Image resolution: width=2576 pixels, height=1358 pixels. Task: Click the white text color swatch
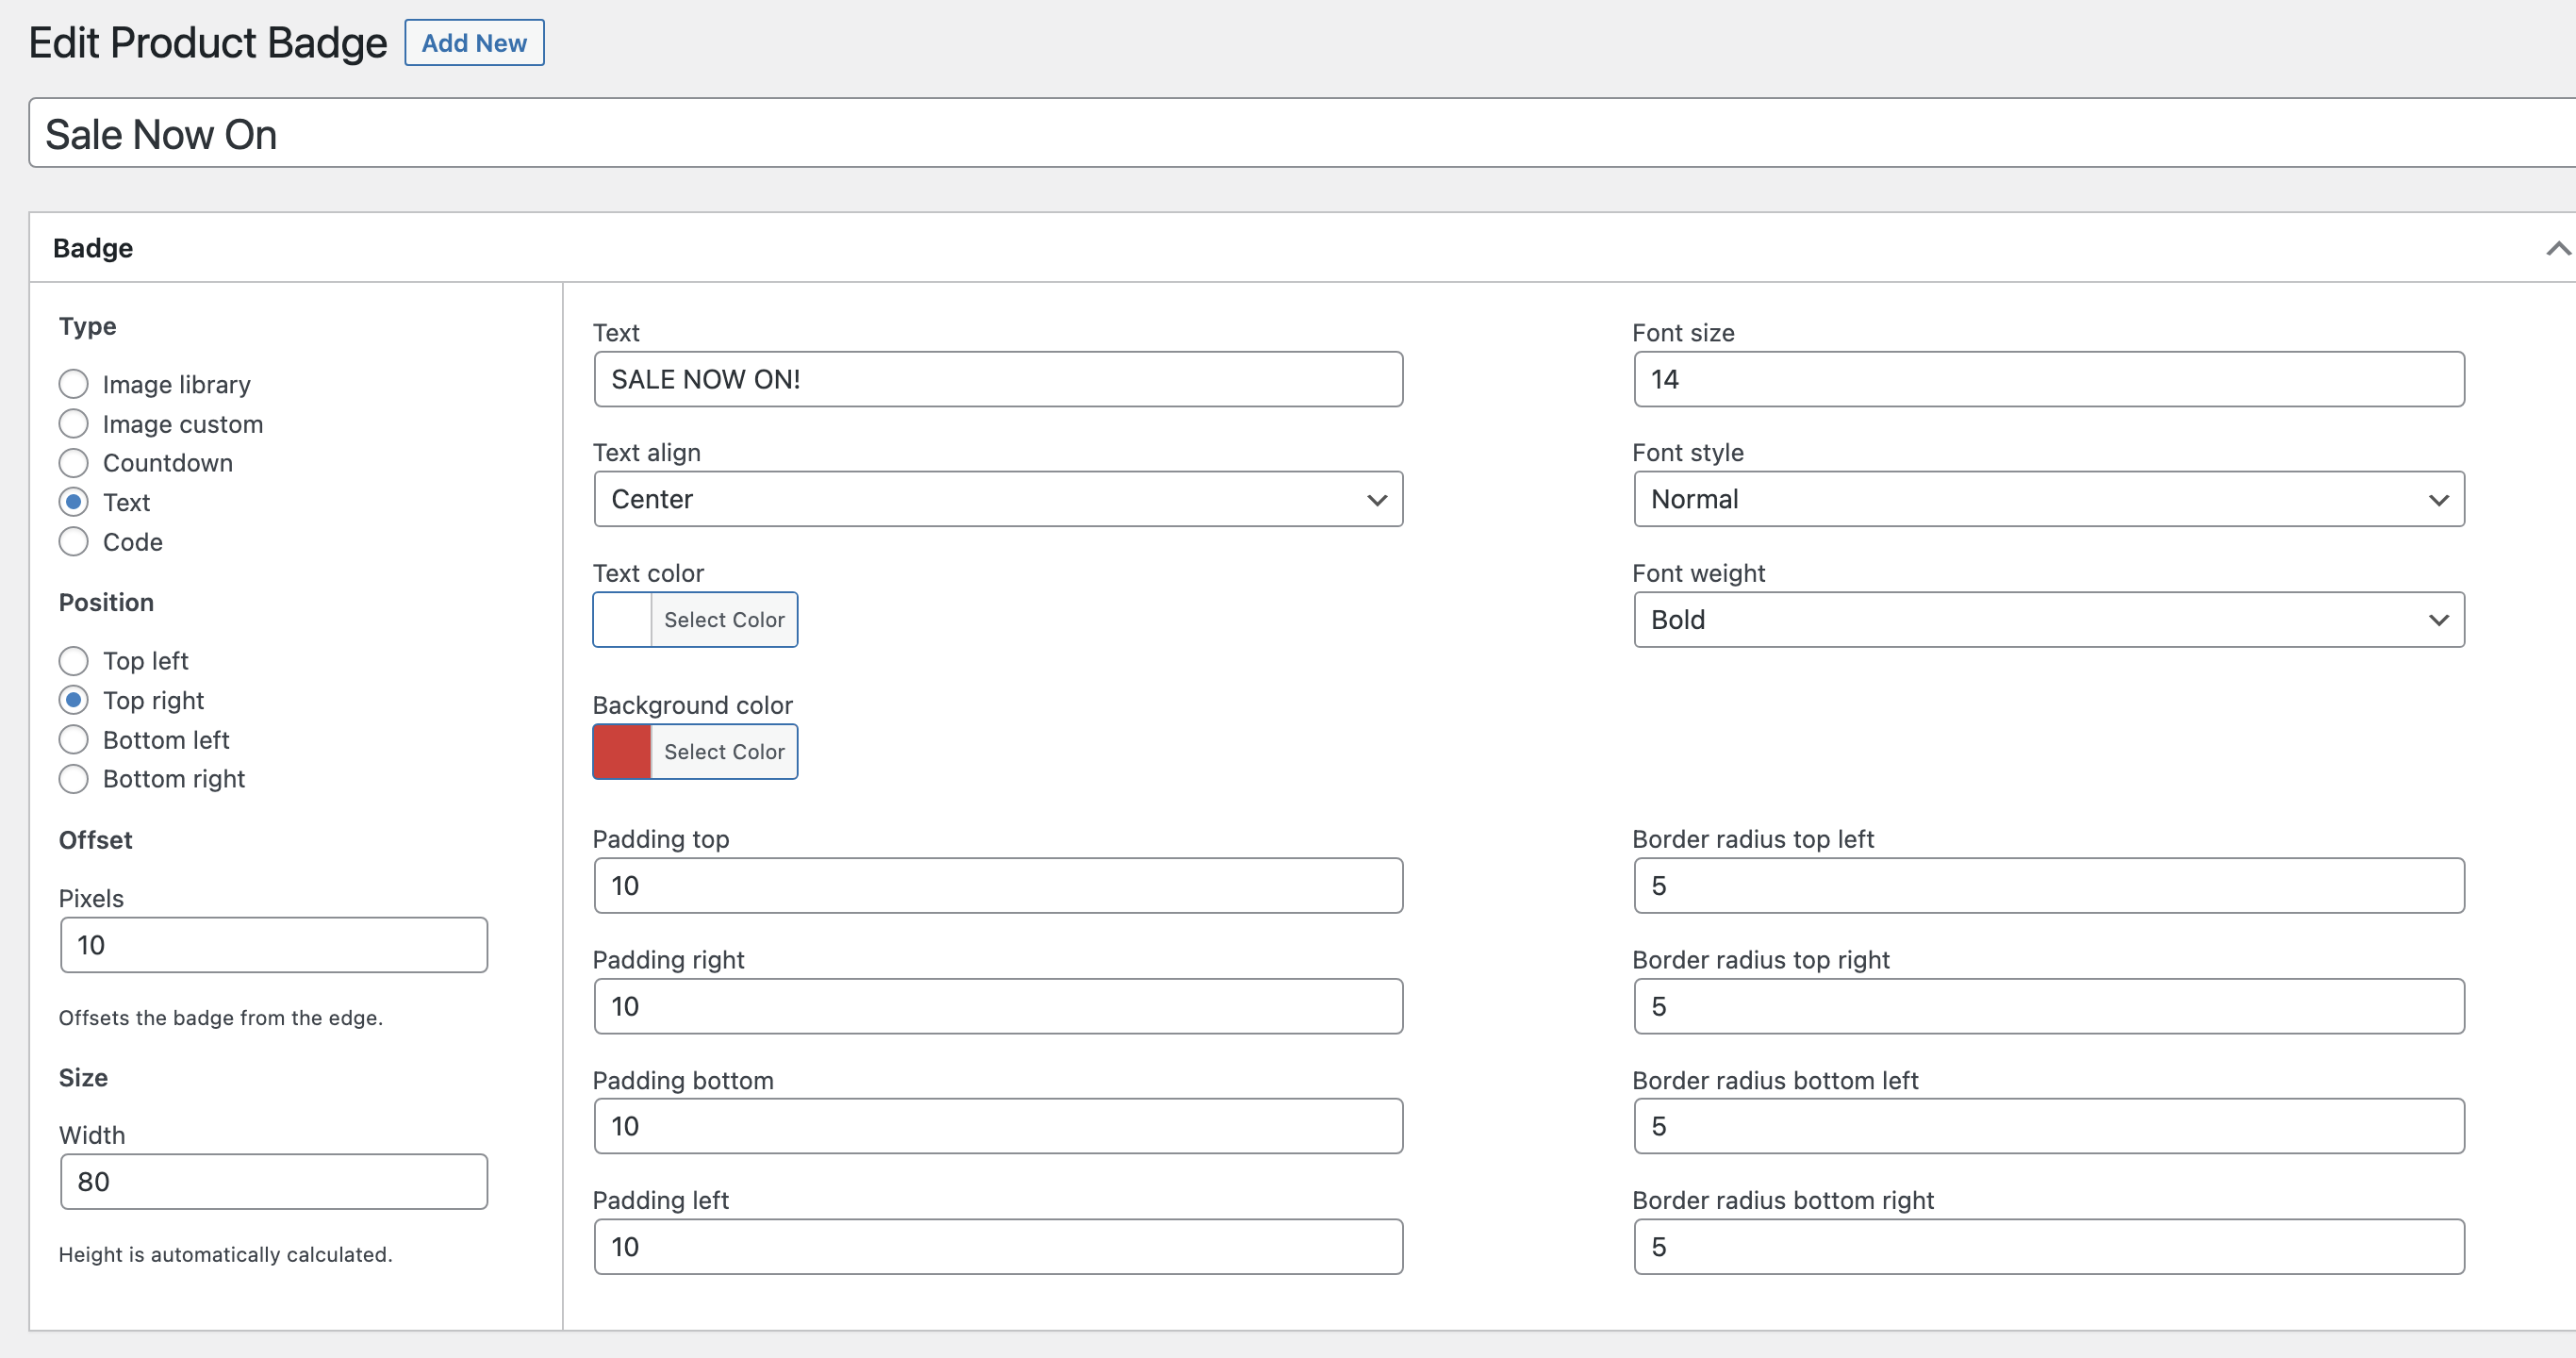click(622, 620)
